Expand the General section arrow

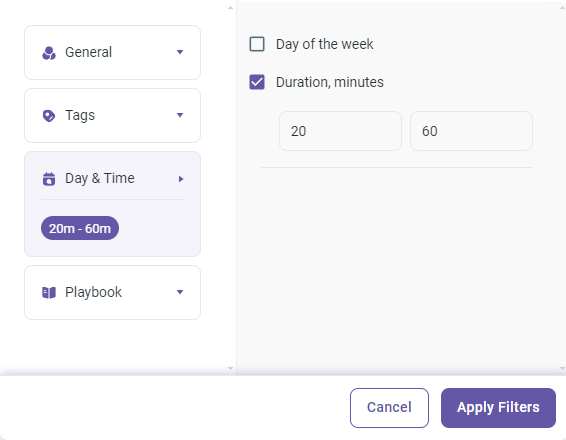(180, 52)
